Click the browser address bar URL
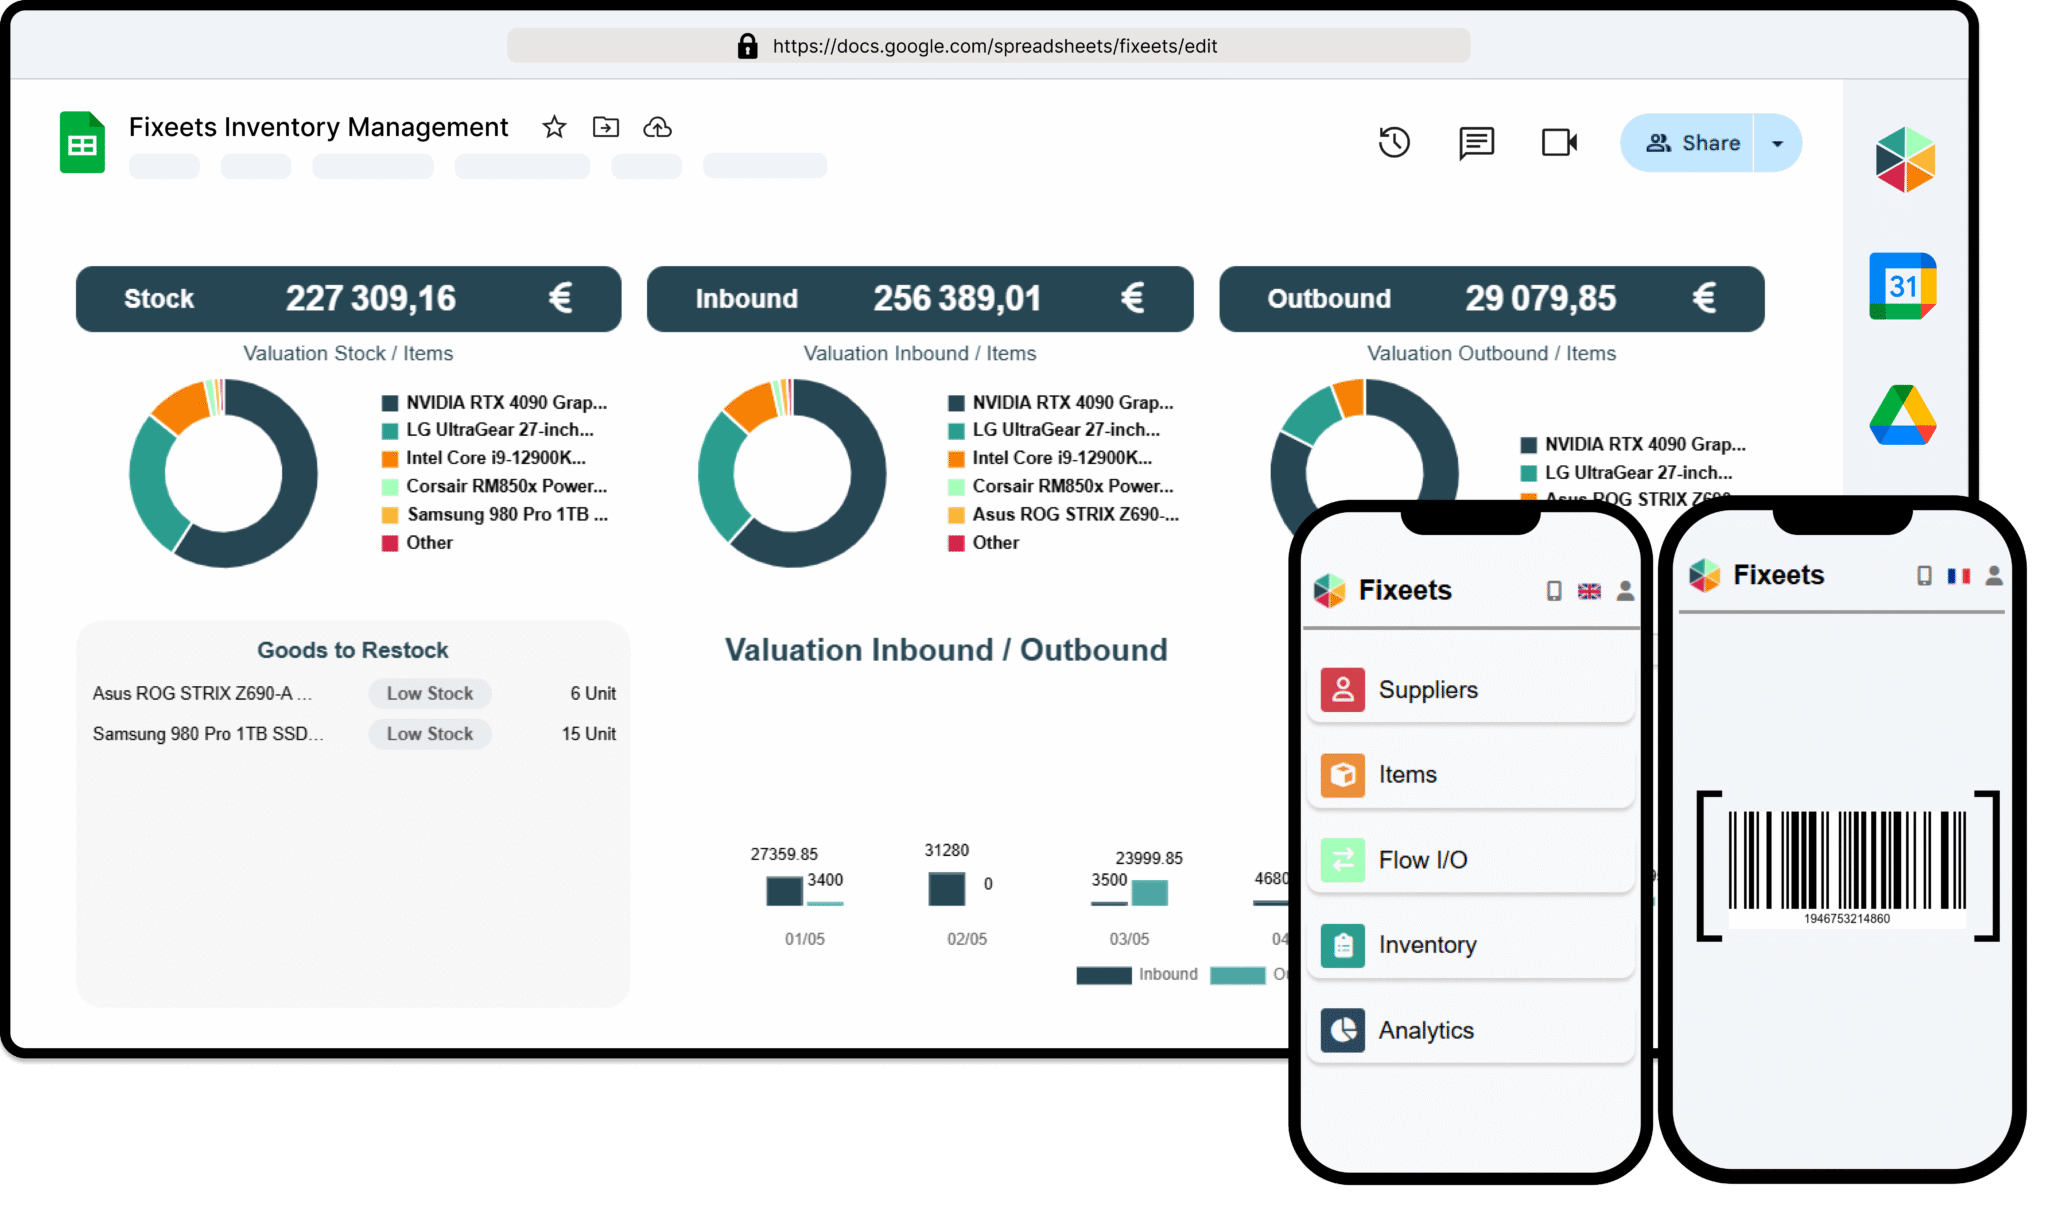The image size is (2048, 1211). [x=994, y=46]
